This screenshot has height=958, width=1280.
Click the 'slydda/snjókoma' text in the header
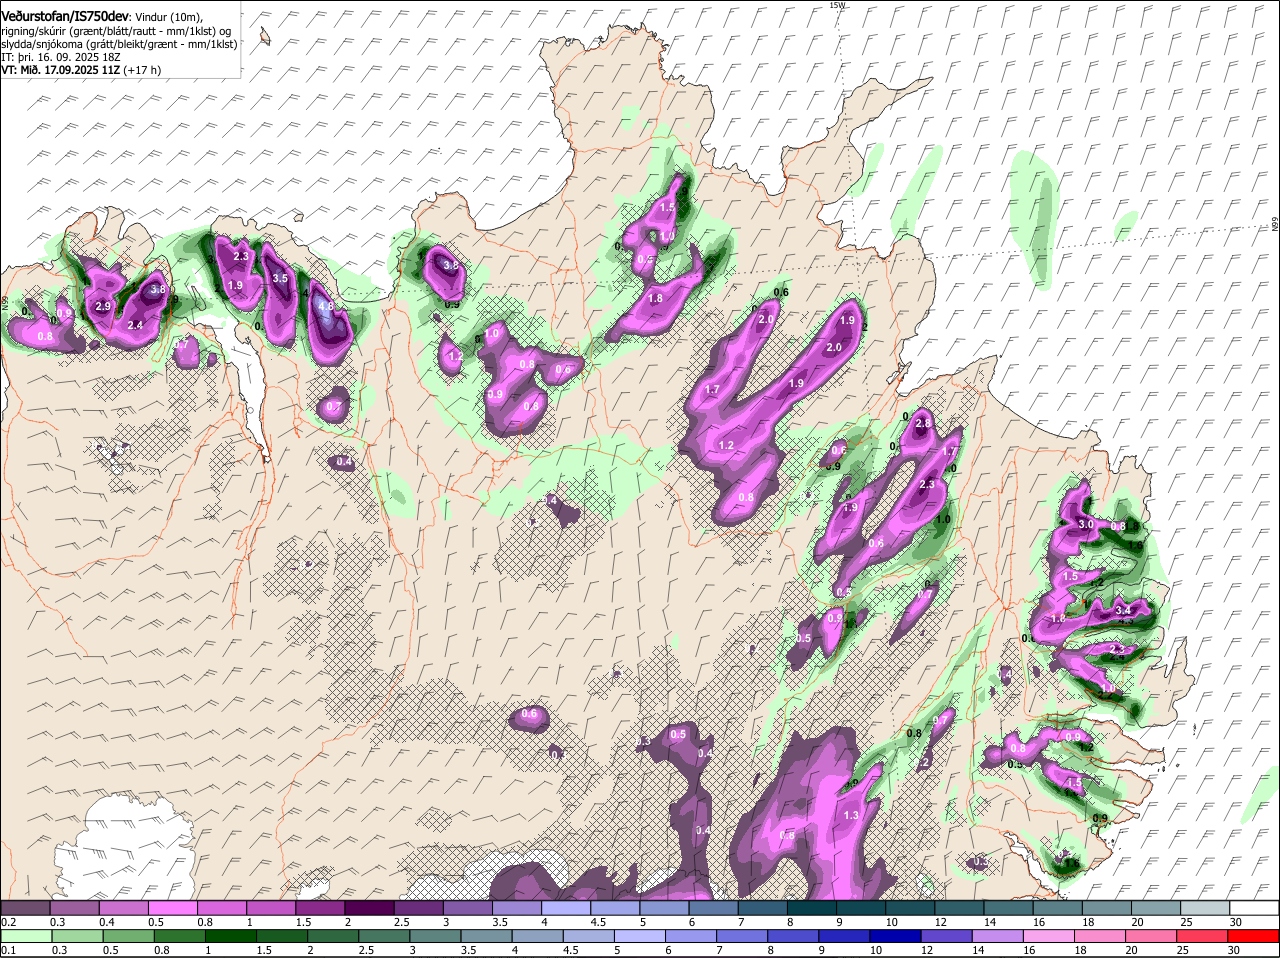tap(39, 44)
